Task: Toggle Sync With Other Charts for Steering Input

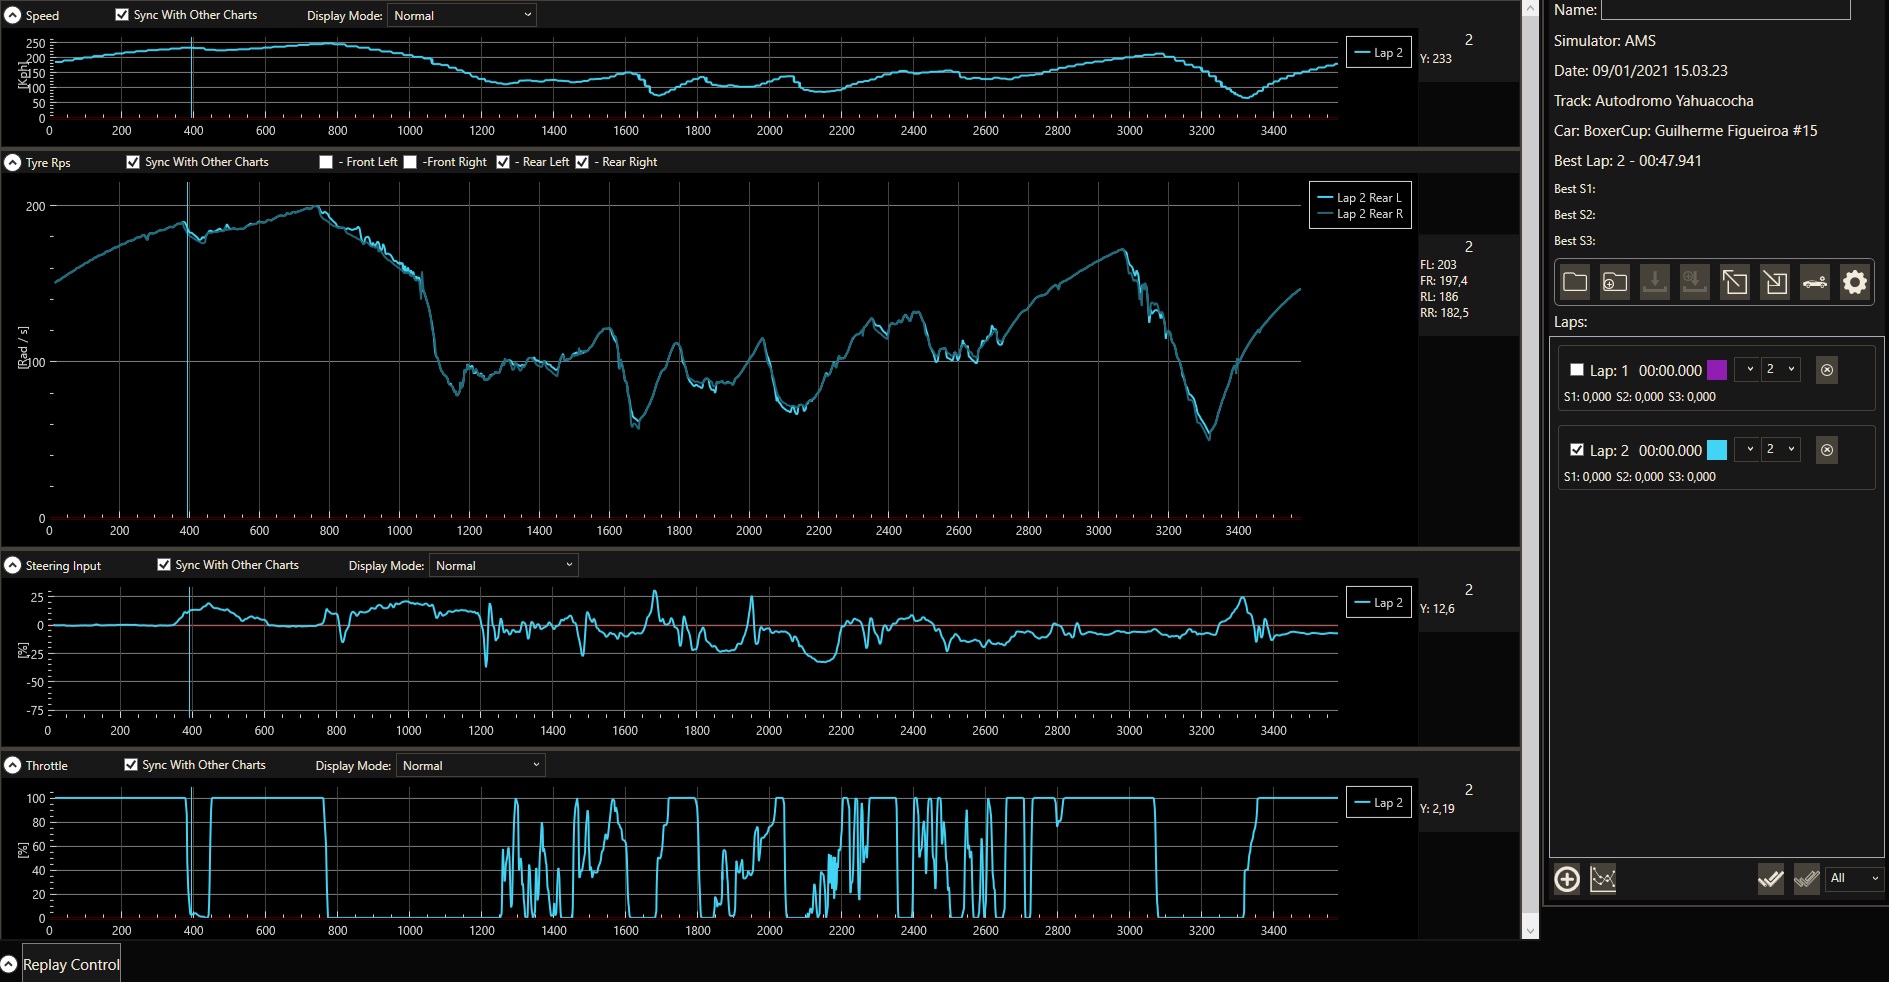Action: [164, 565]
